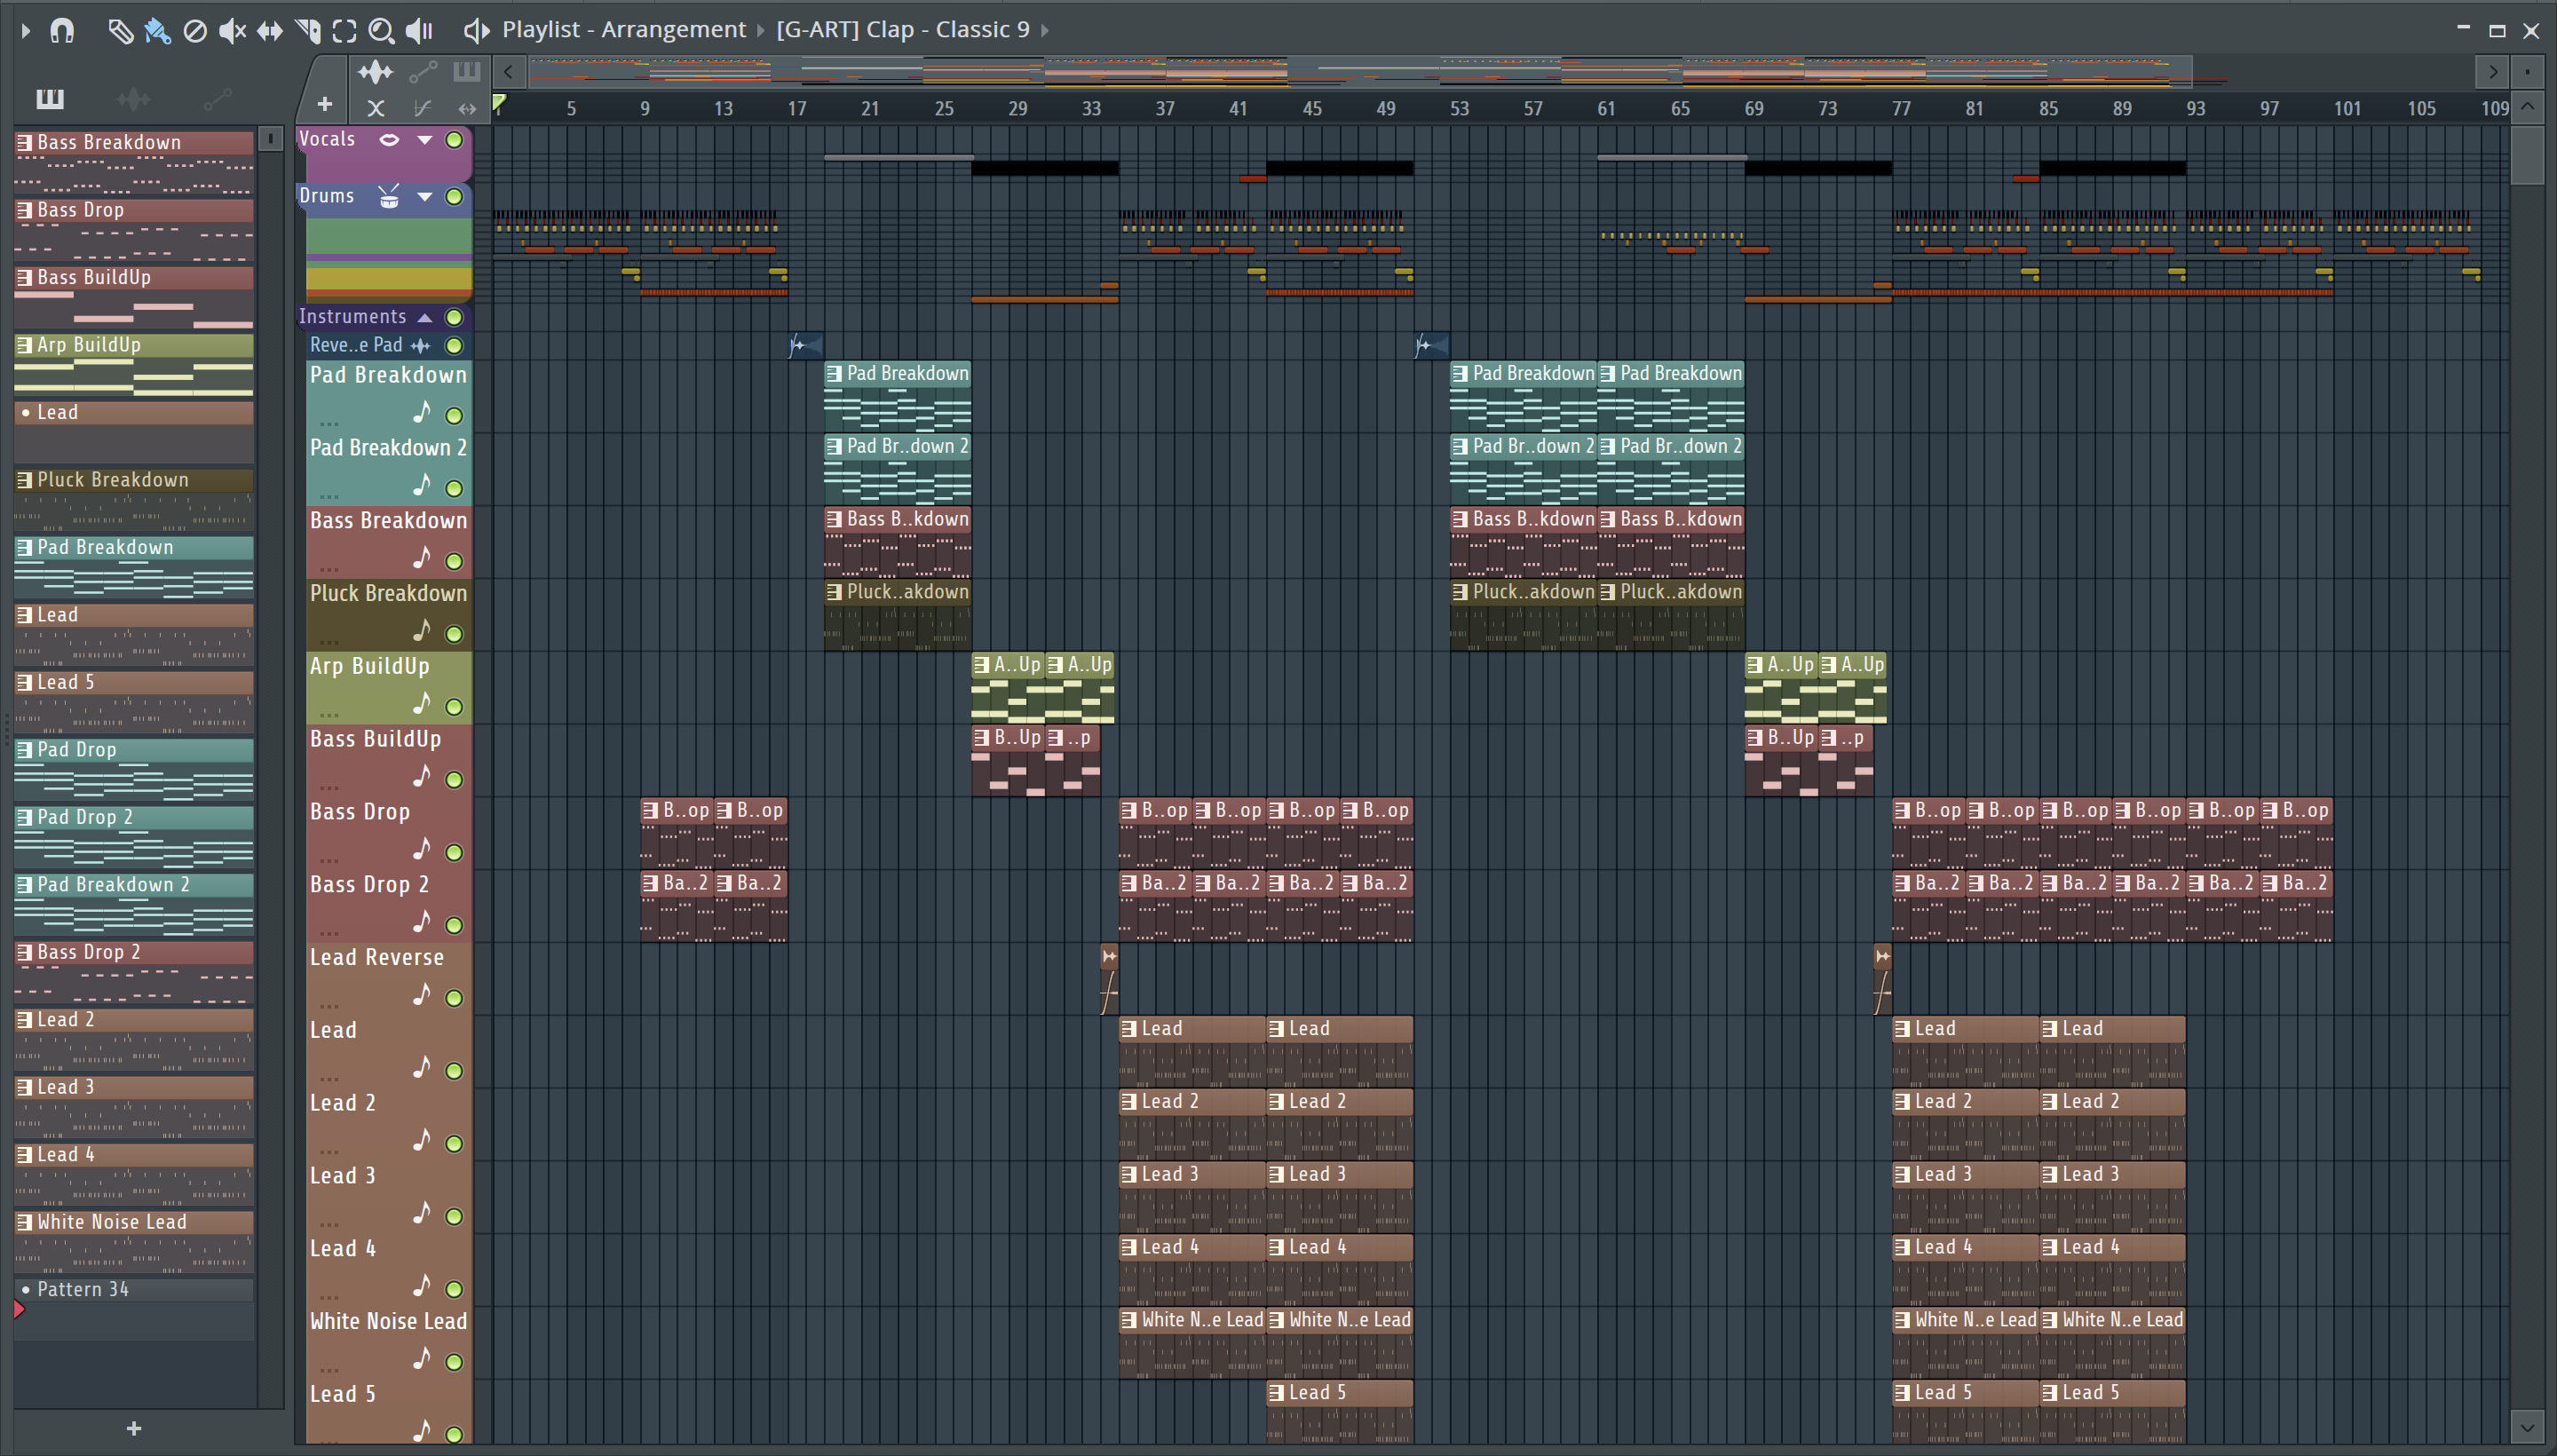This screenshot has width=2557, height=1456.
Task: Select the Mute tool
Action: click(232, 30)
